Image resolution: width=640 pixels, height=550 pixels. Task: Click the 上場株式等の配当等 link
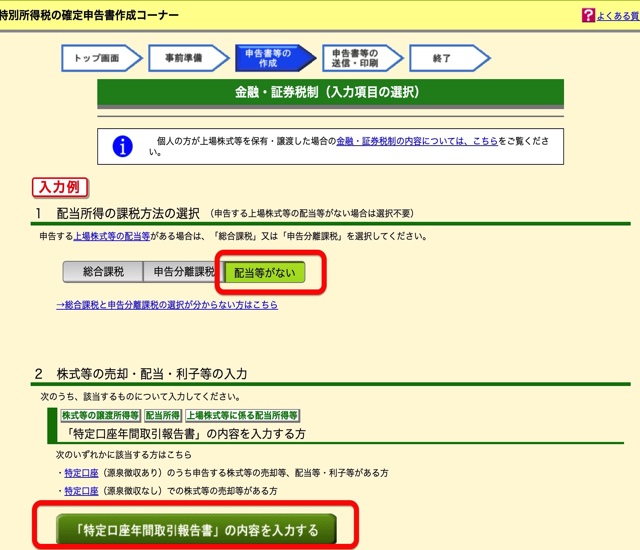tap(112, 237)
